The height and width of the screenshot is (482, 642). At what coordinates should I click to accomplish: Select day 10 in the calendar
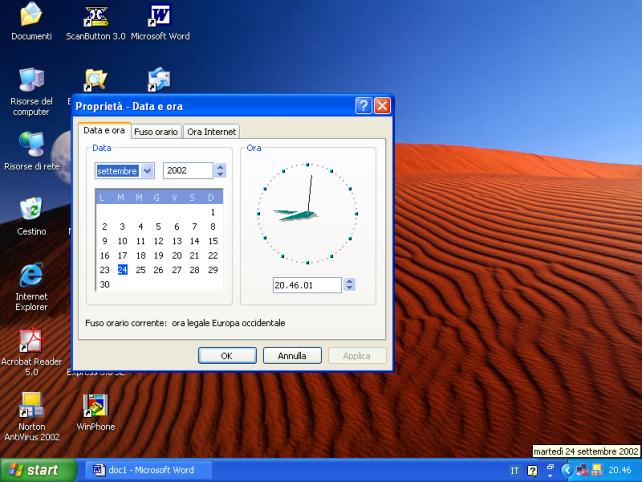pyautogui.click(x=122, y=241)
